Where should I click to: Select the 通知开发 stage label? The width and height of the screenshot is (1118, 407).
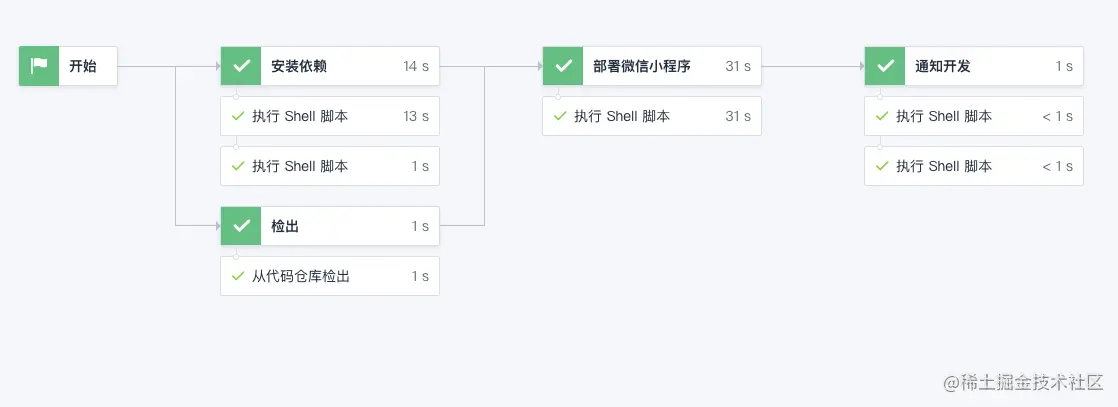tap(943, 66)
